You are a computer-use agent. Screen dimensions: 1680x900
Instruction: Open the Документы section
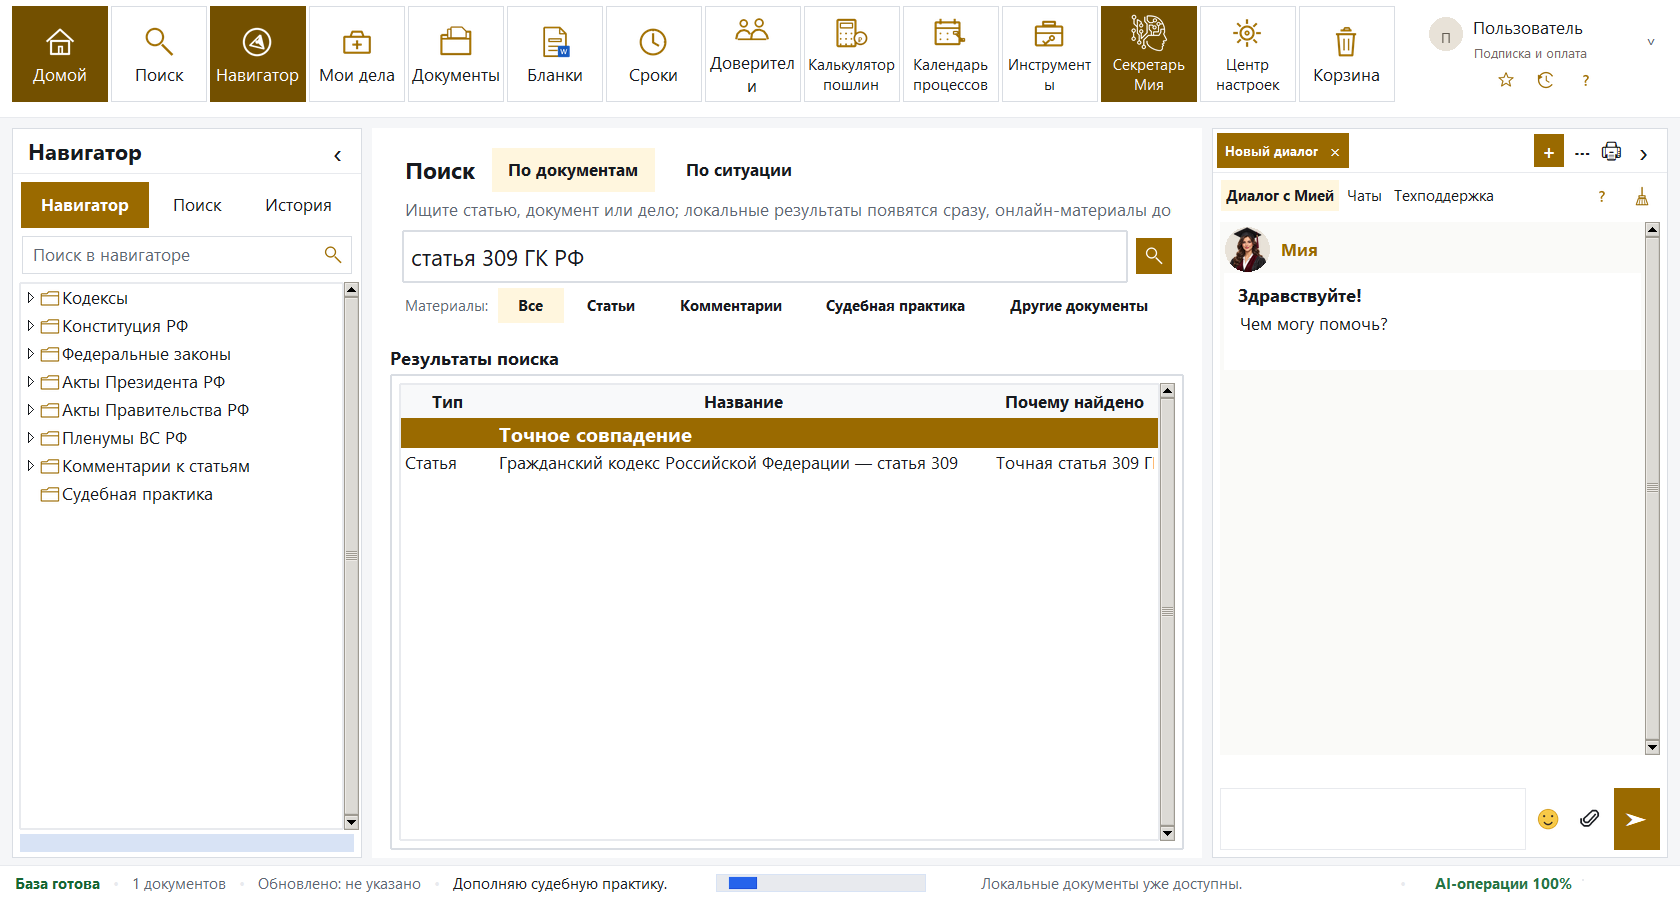456,54
